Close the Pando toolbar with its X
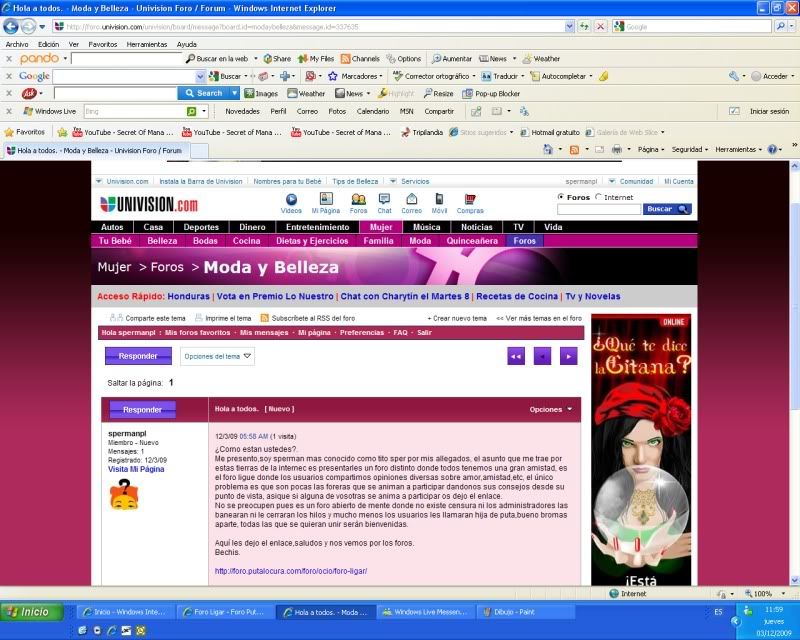Screen dimensions: 800x640 (x=9, y=59)
